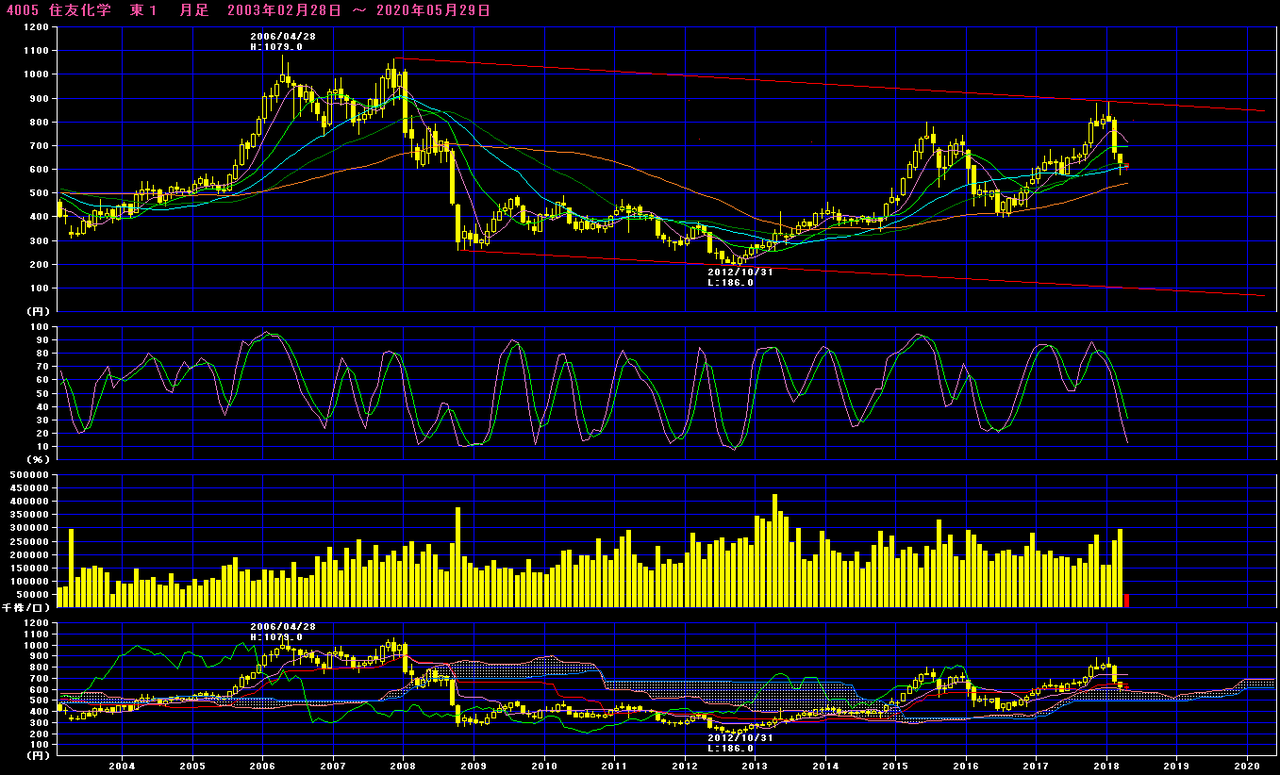Click the 2013 year label on the time axis
This screenshot has height=775, width=1280.
click(x=755, y=765)
